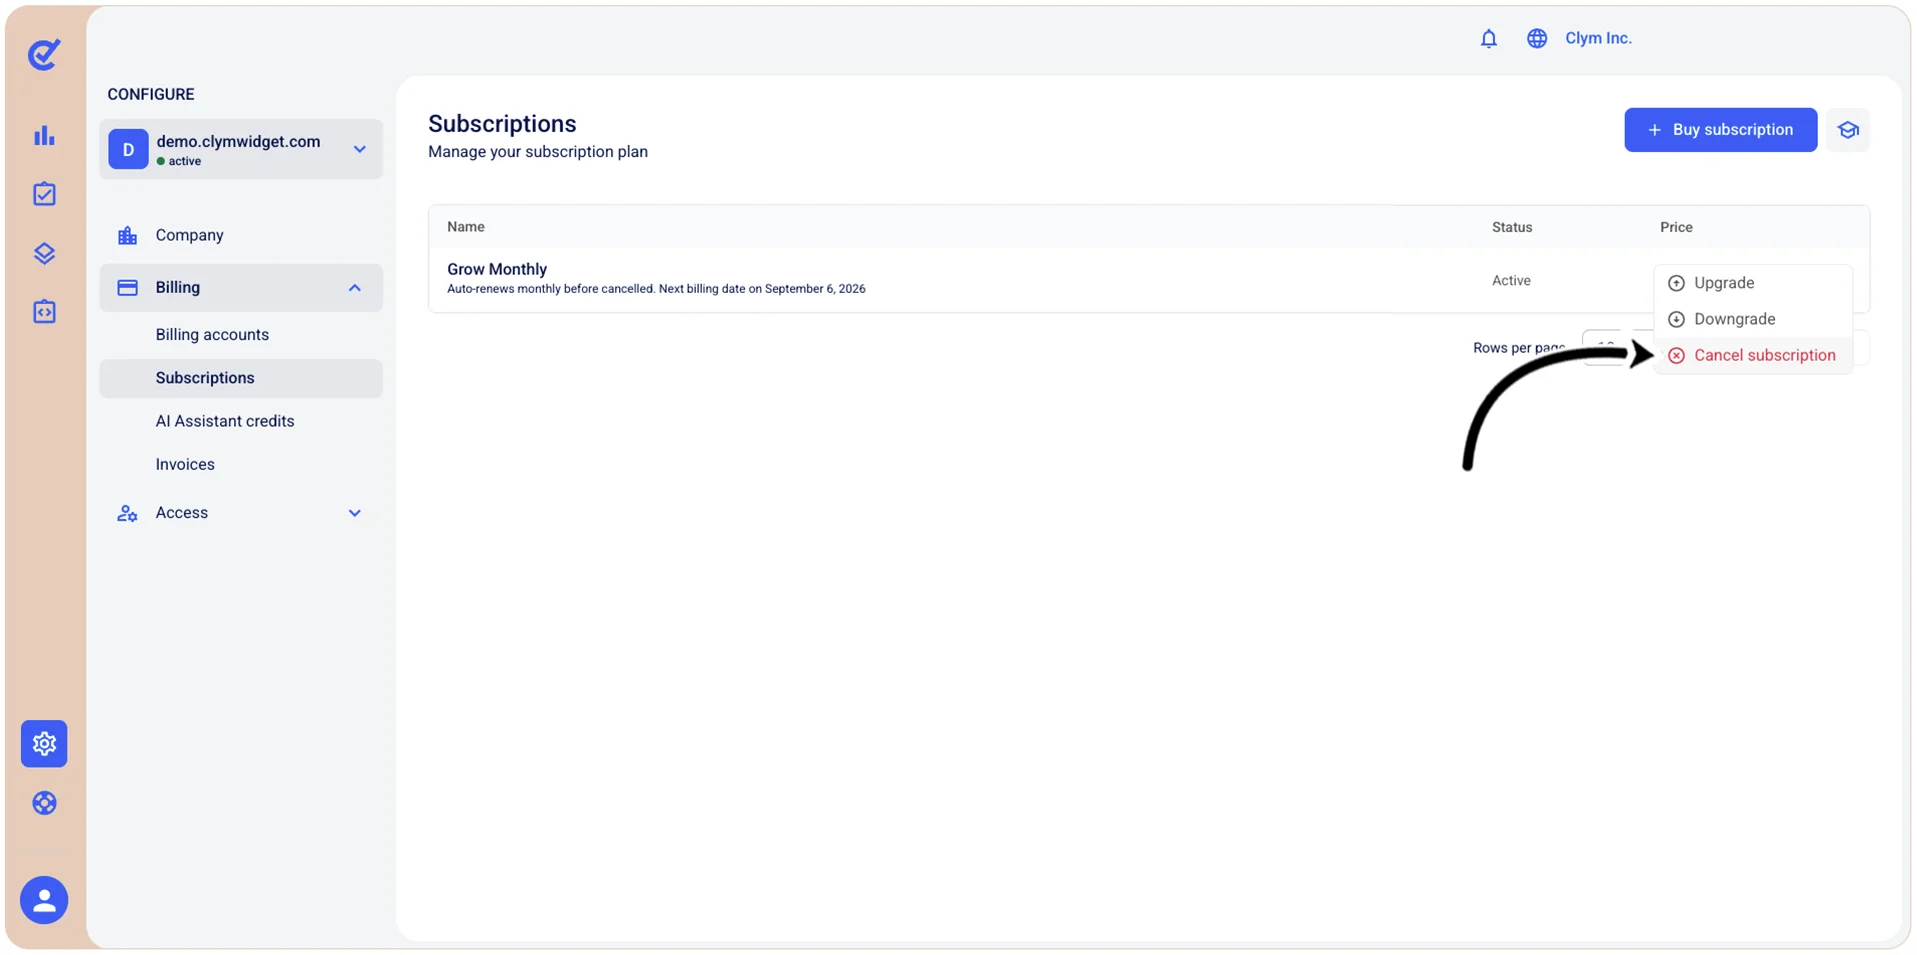Click the Buy subscription button
The height and width of the screenshot is (955, 1917).
(1720, 130)
